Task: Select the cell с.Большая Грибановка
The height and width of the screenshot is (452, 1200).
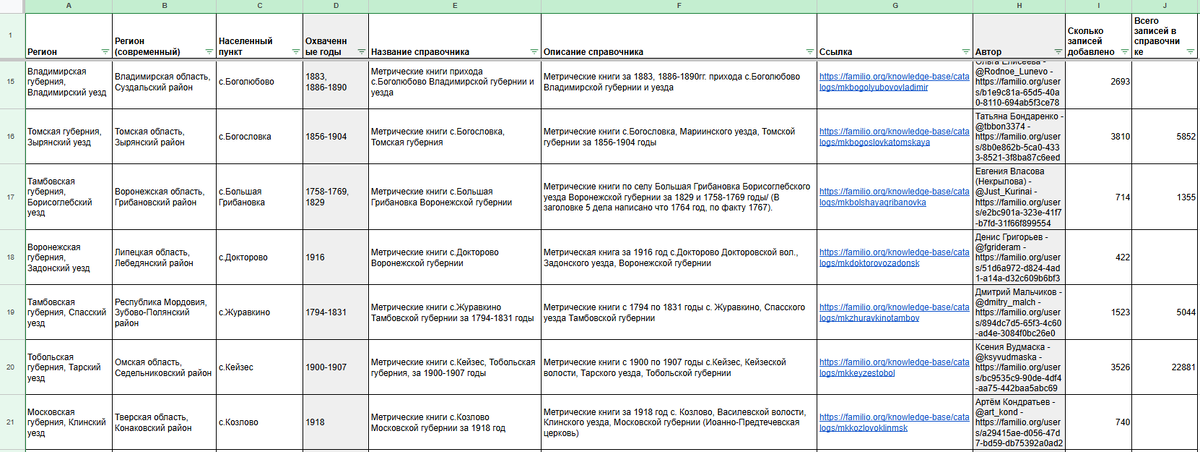Action: tap(258, 198)
